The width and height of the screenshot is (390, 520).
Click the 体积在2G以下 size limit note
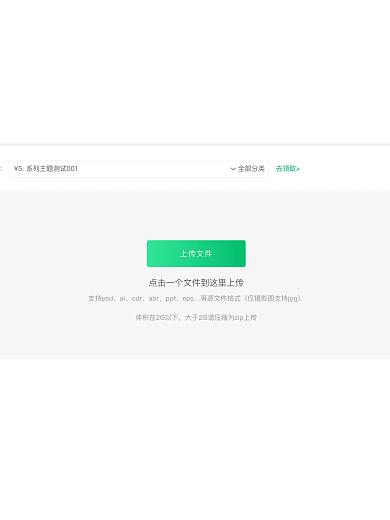click(196, 317)
